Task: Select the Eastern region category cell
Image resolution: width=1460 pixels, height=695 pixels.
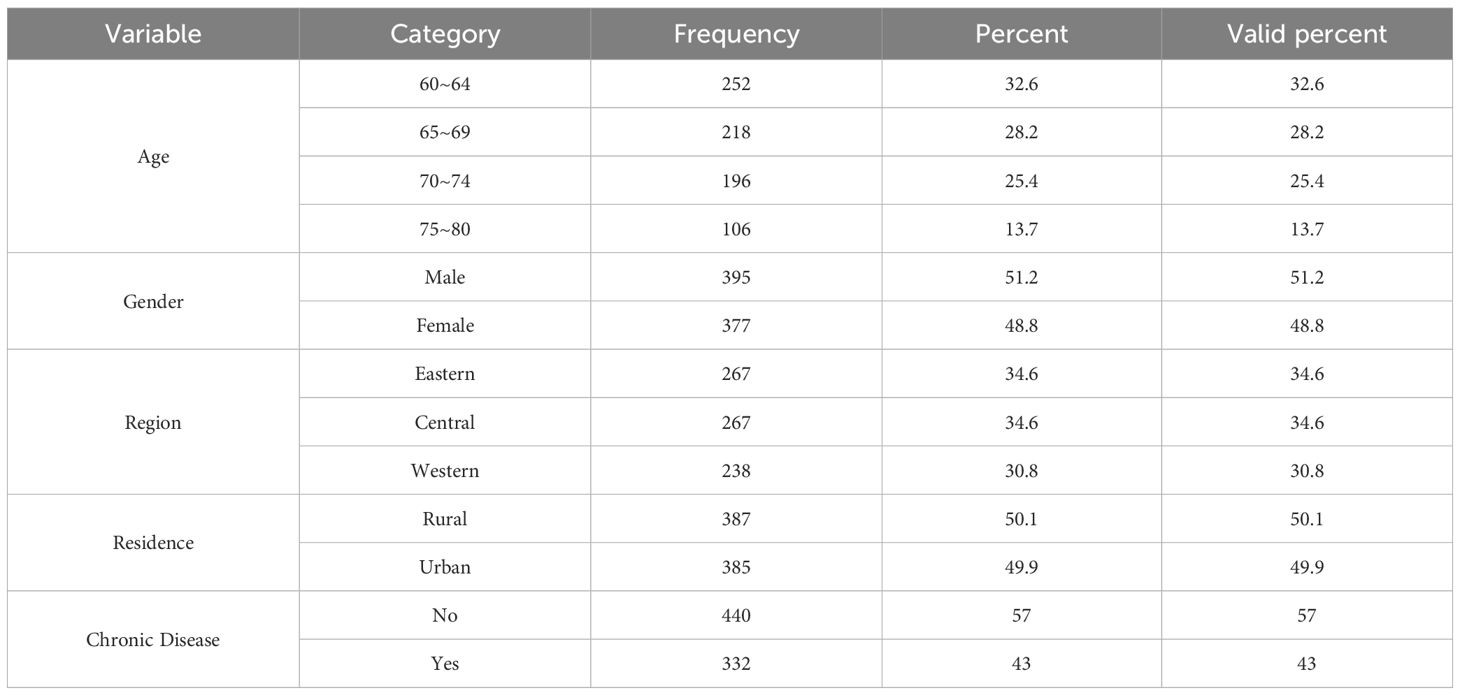Action: (445, 374)
